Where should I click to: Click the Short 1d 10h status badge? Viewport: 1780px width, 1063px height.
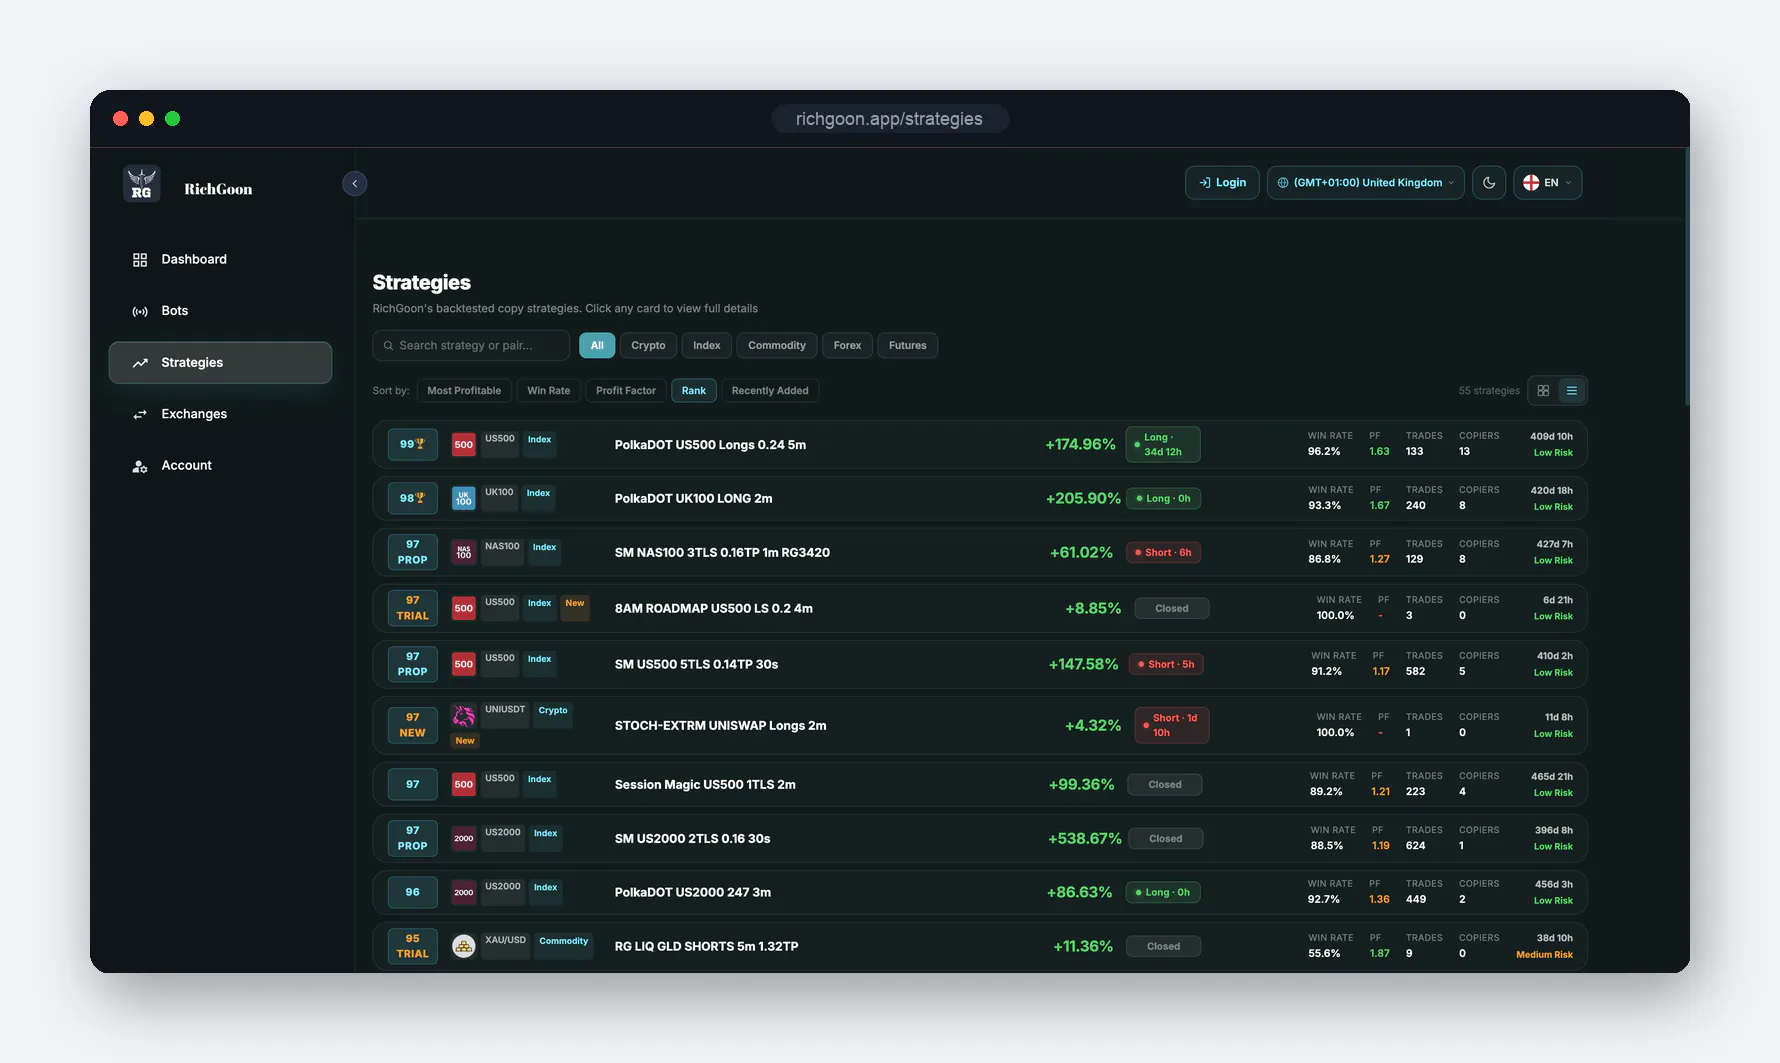tap(1172, 726)
